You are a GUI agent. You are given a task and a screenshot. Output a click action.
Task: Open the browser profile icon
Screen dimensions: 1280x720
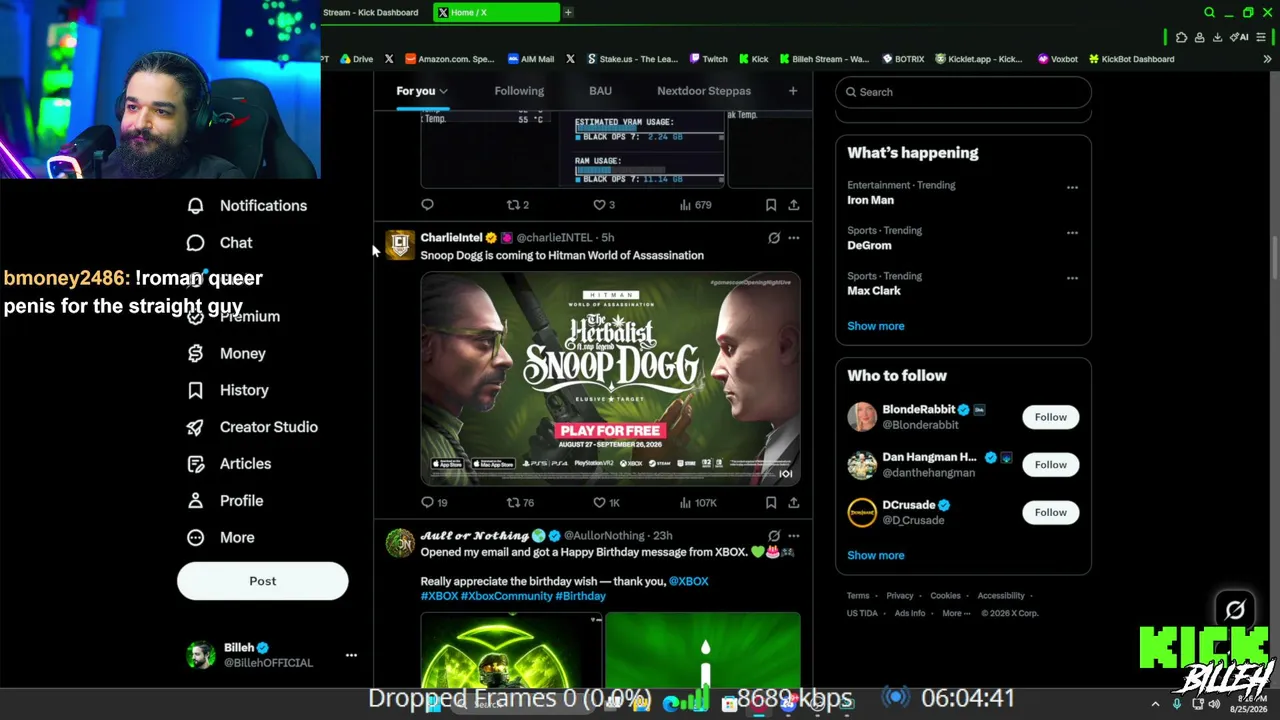[1199, 38]
